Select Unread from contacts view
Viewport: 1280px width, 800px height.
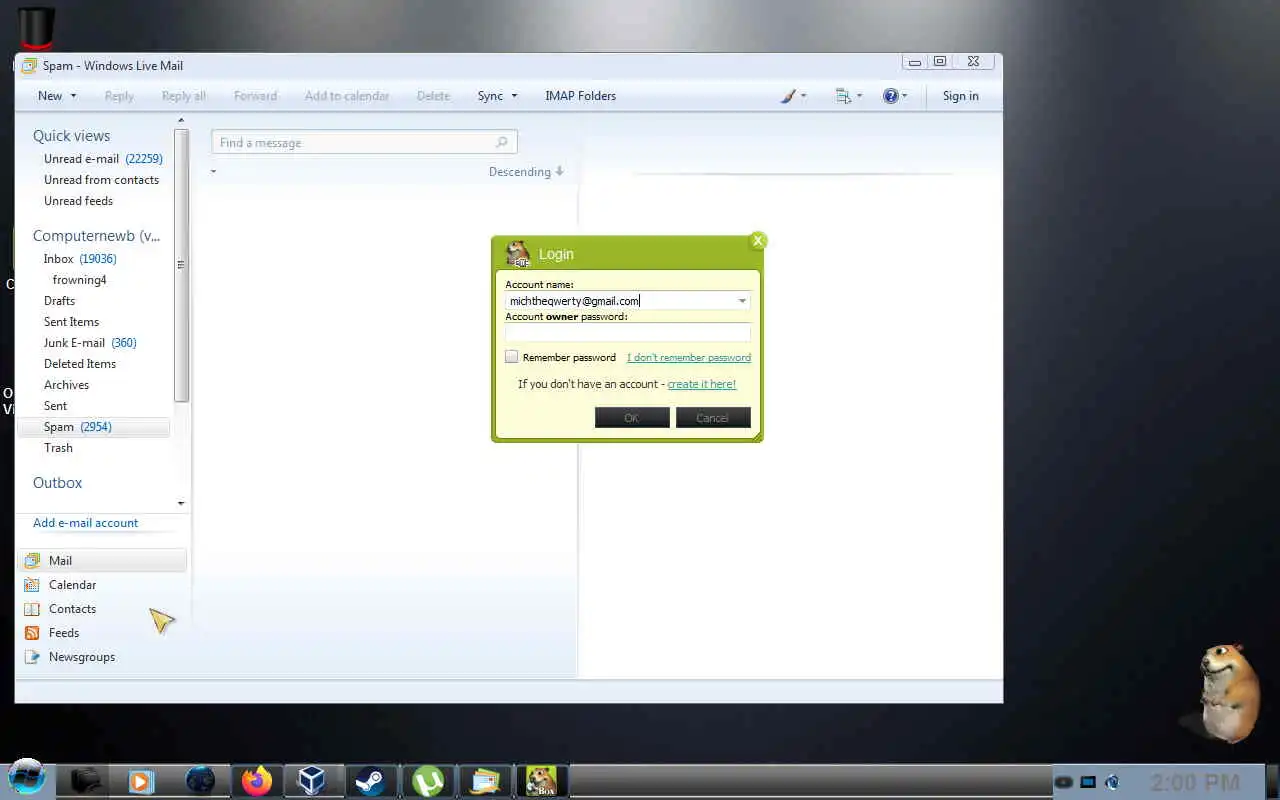click(101, 180)
